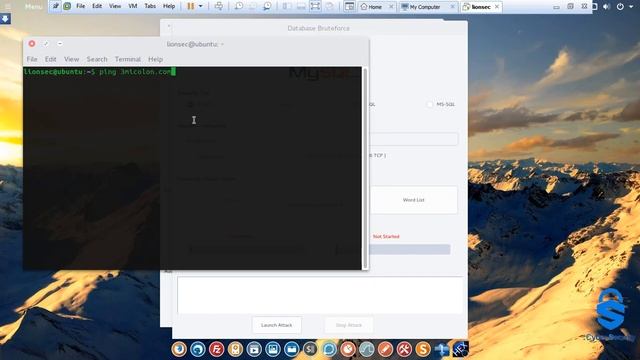Click the snapshot manager clock-wrench icon

click(x=267, y=6)
